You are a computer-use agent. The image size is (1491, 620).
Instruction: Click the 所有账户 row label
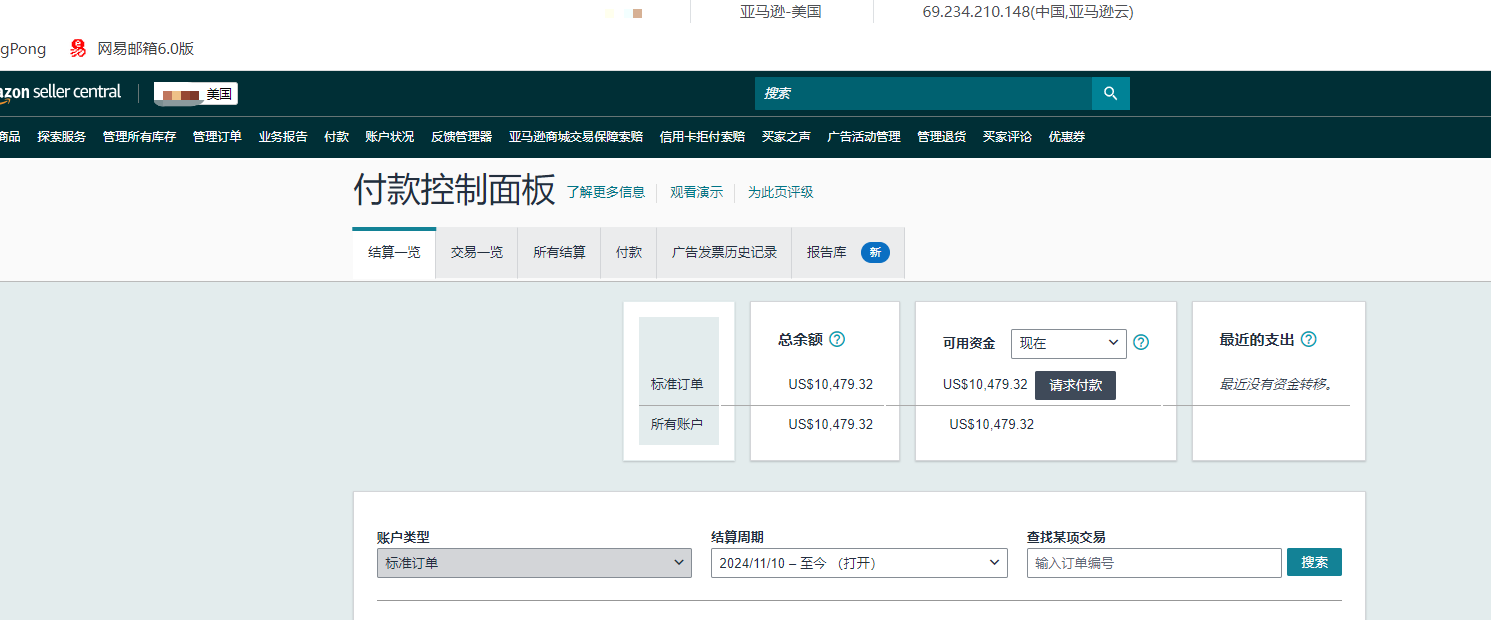(677, 424)
